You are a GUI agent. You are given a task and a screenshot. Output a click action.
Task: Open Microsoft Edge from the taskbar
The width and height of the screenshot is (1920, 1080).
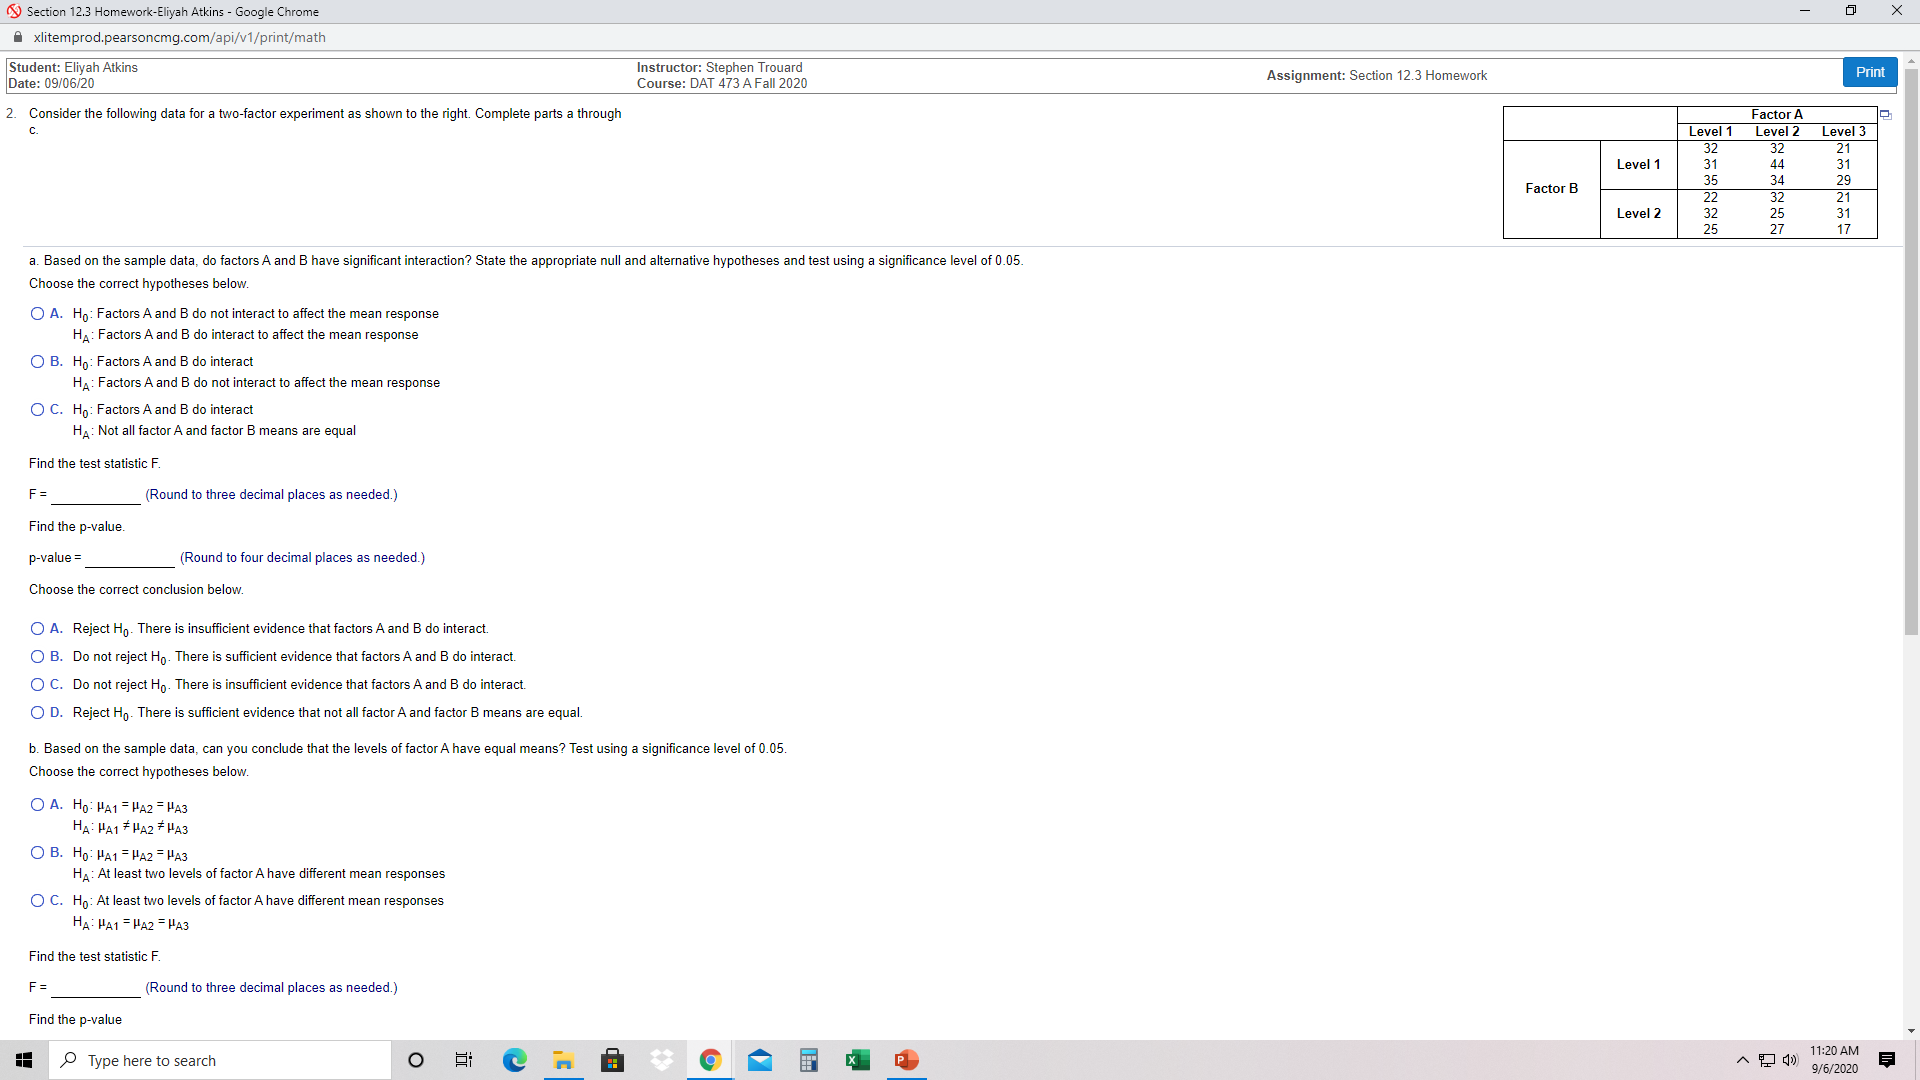[x=514, y=1060]
